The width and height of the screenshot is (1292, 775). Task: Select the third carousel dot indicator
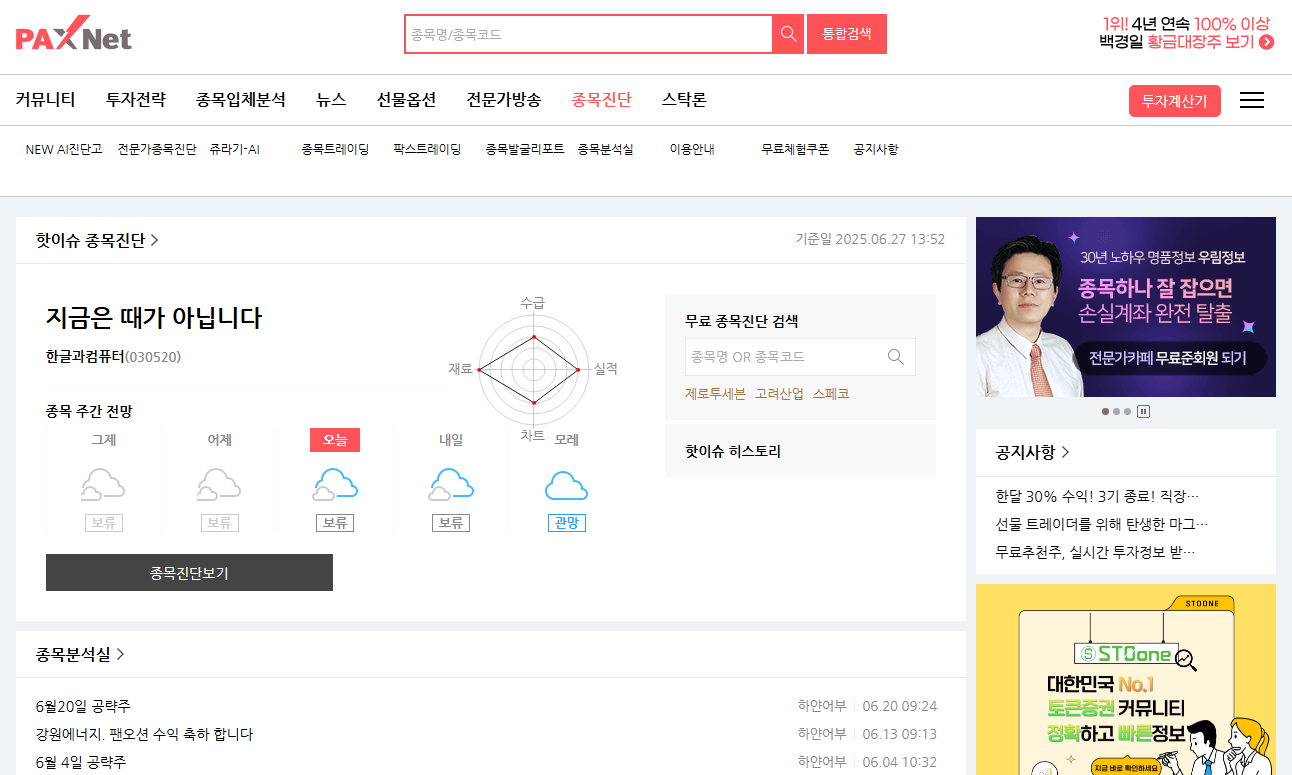(1128, 411)
